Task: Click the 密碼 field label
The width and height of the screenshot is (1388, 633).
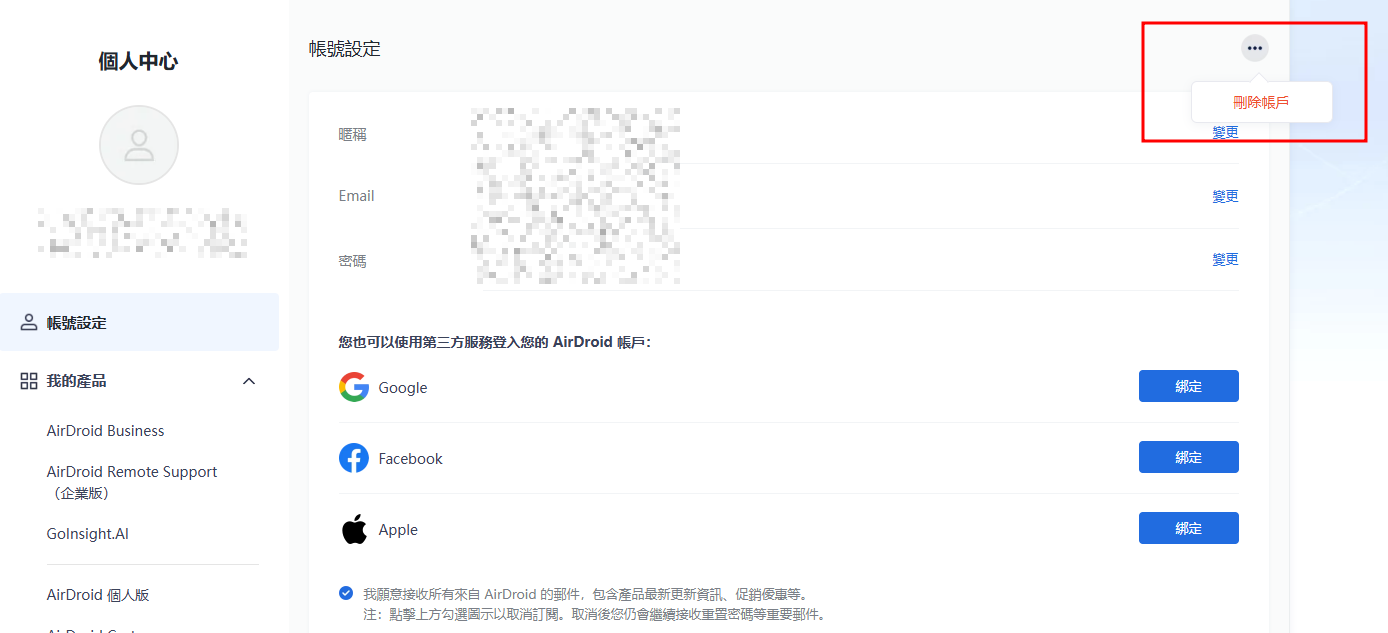Action: 353,261
